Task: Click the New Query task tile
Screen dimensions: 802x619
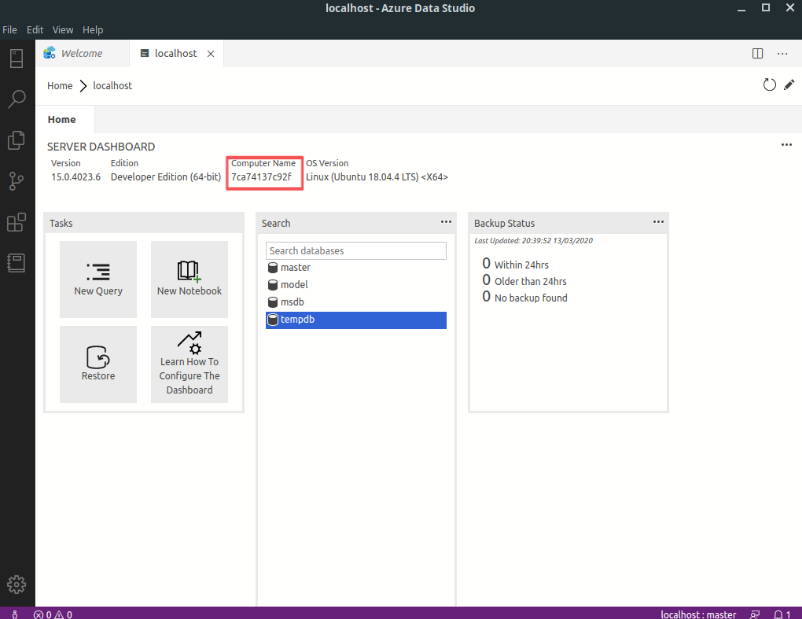Action: click(x=98, y=279)
